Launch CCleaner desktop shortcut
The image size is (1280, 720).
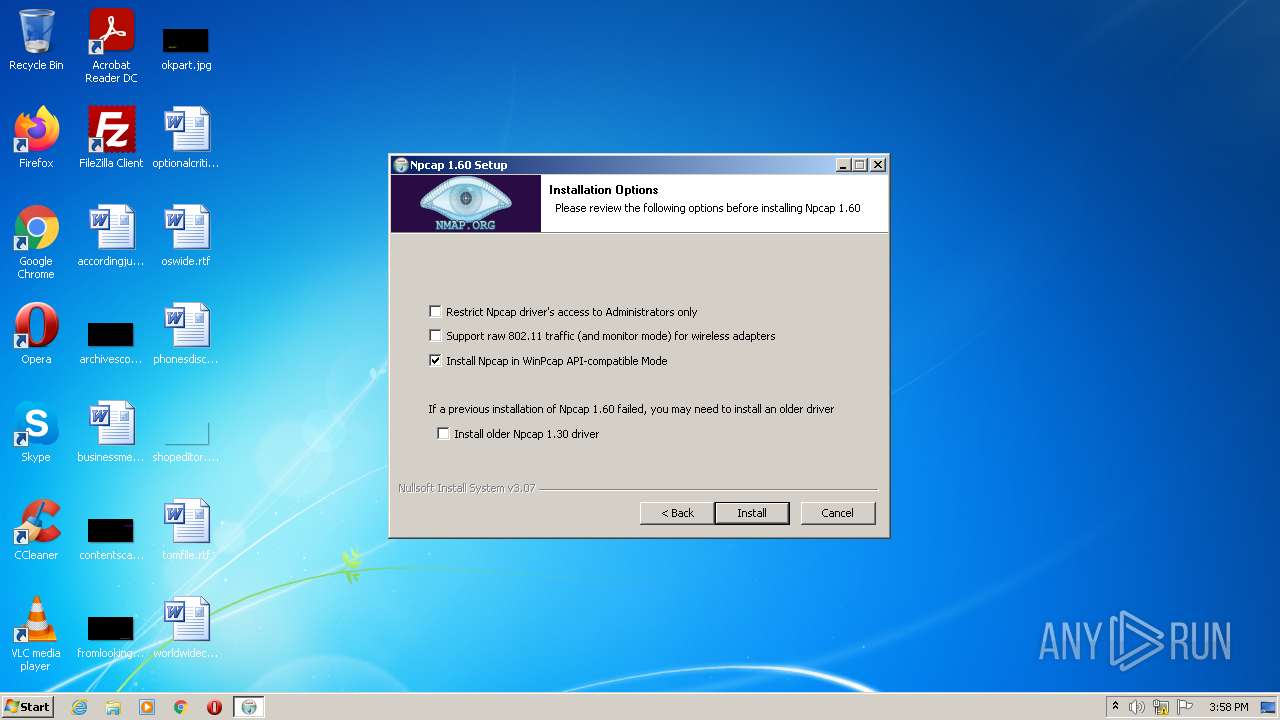pyautogui.click(x=36, y=530)
